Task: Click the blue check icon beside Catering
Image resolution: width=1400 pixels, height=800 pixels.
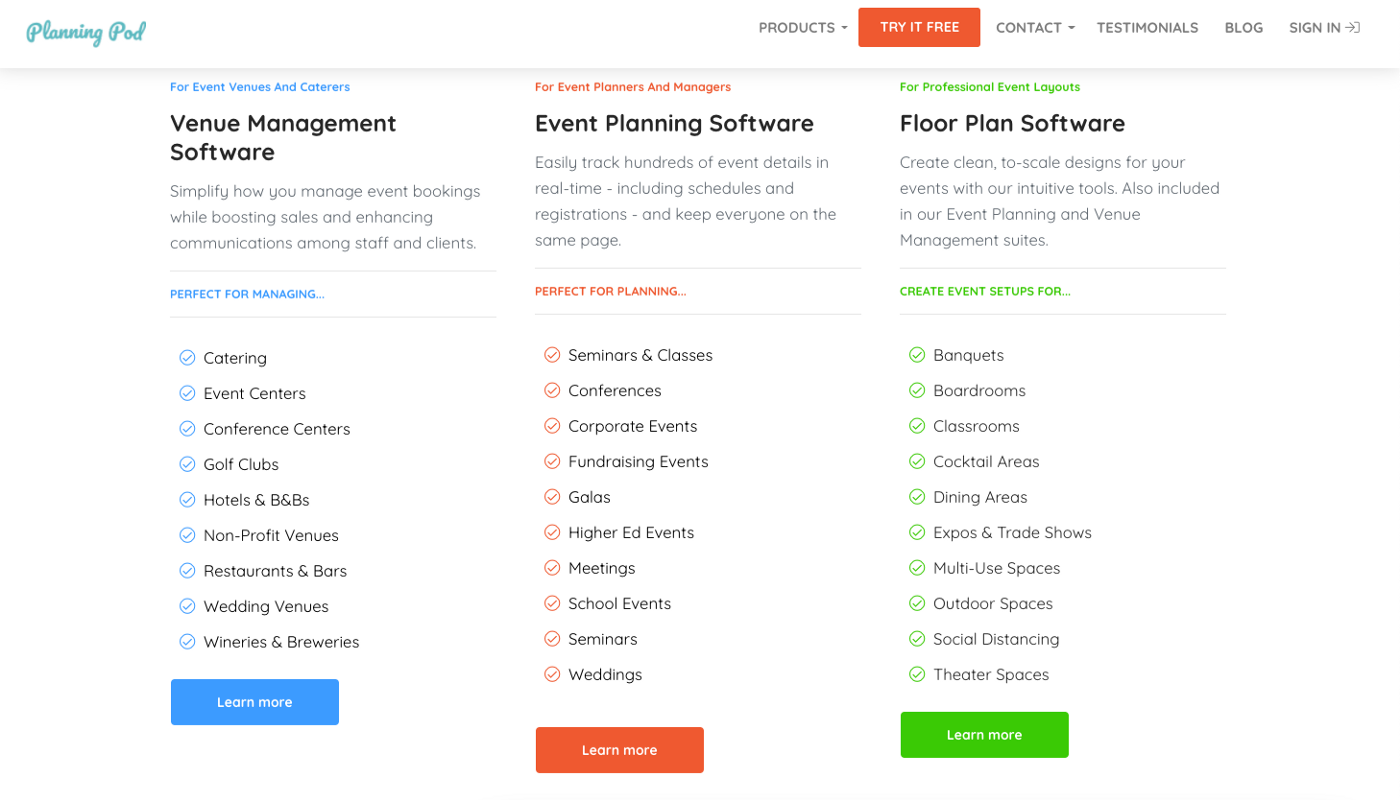Action: click(x=187, y=358)
